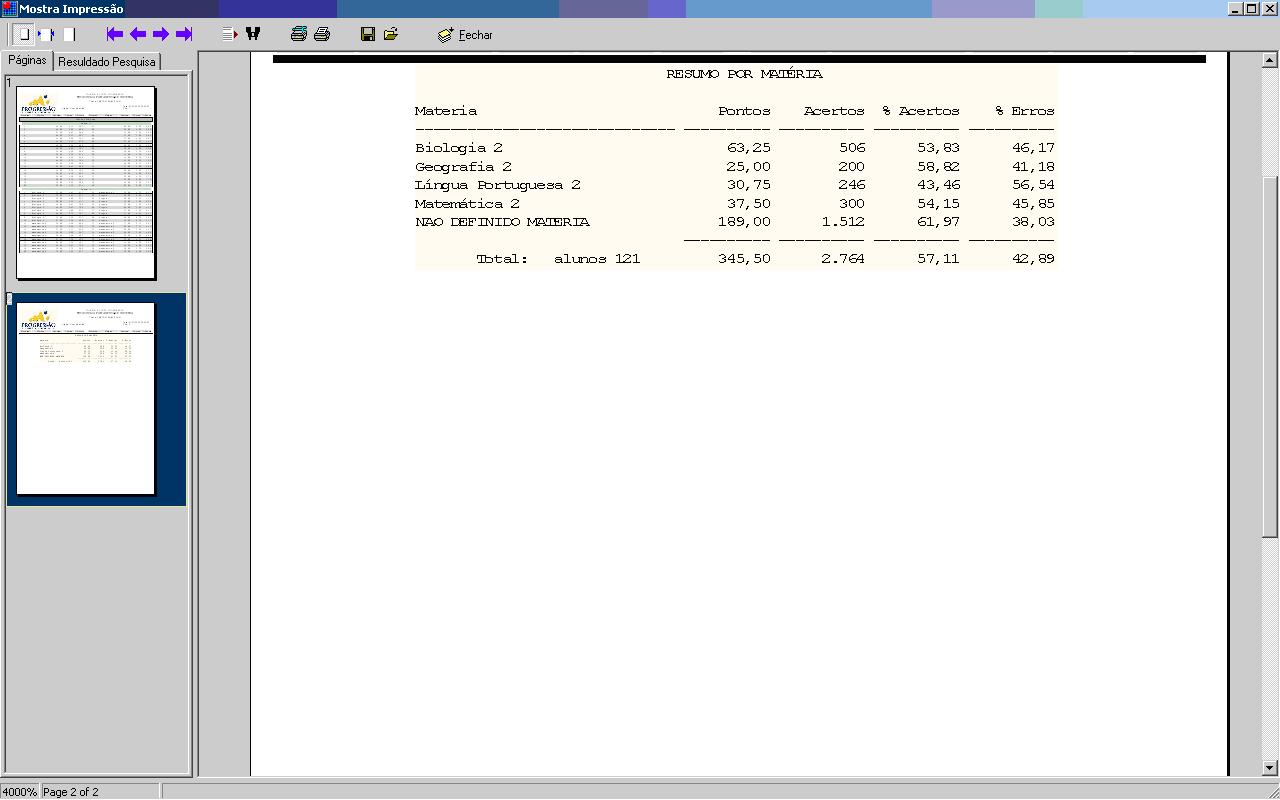
Task: Click the first page navigation arrow
Action: (x=115, y=34)
